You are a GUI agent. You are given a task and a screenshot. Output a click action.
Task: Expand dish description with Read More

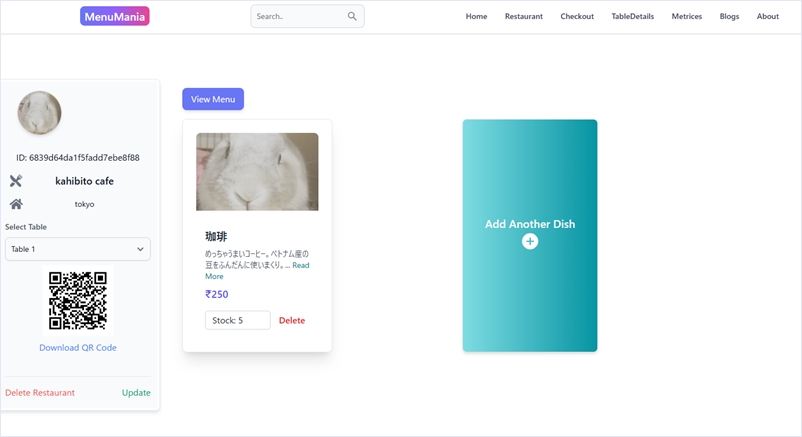[300, 265]
